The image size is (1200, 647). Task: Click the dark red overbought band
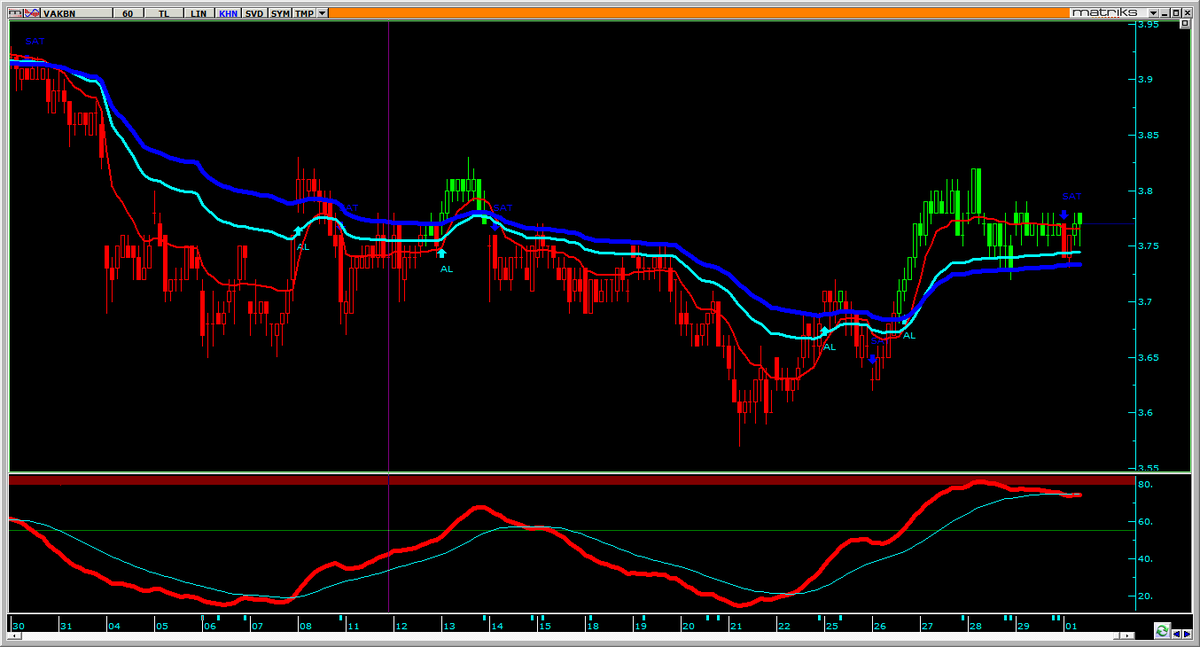tap(570, 480)
